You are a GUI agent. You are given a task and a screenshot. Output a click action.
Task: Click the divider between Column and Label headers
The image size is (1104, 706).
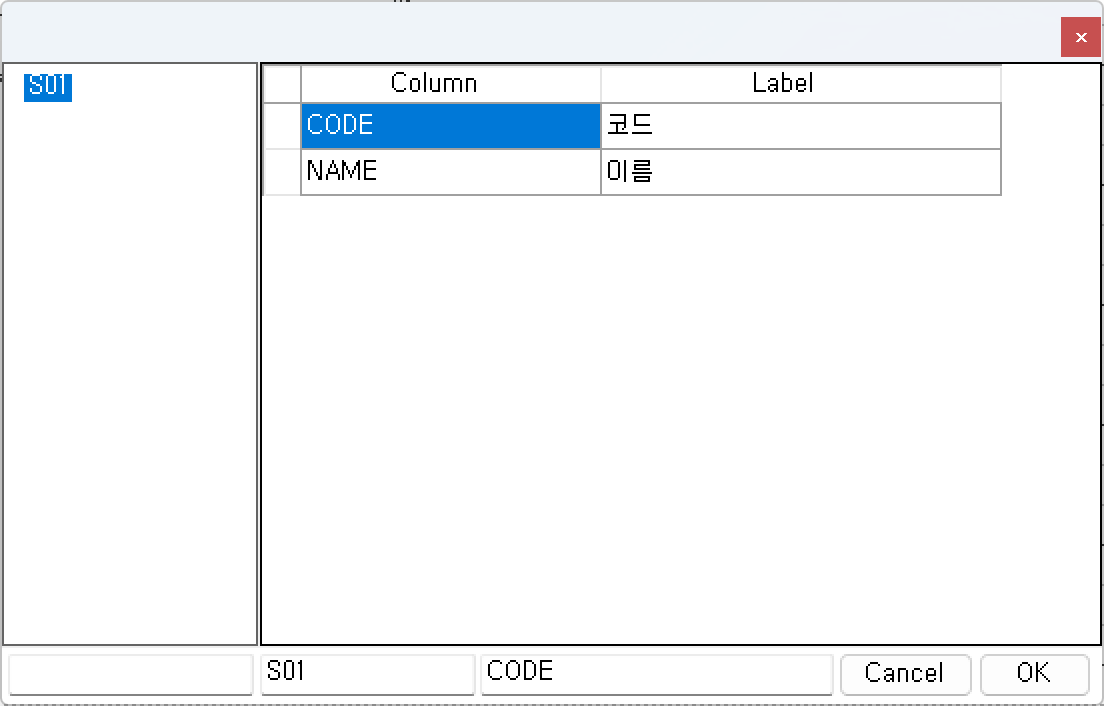pos(601,83)
